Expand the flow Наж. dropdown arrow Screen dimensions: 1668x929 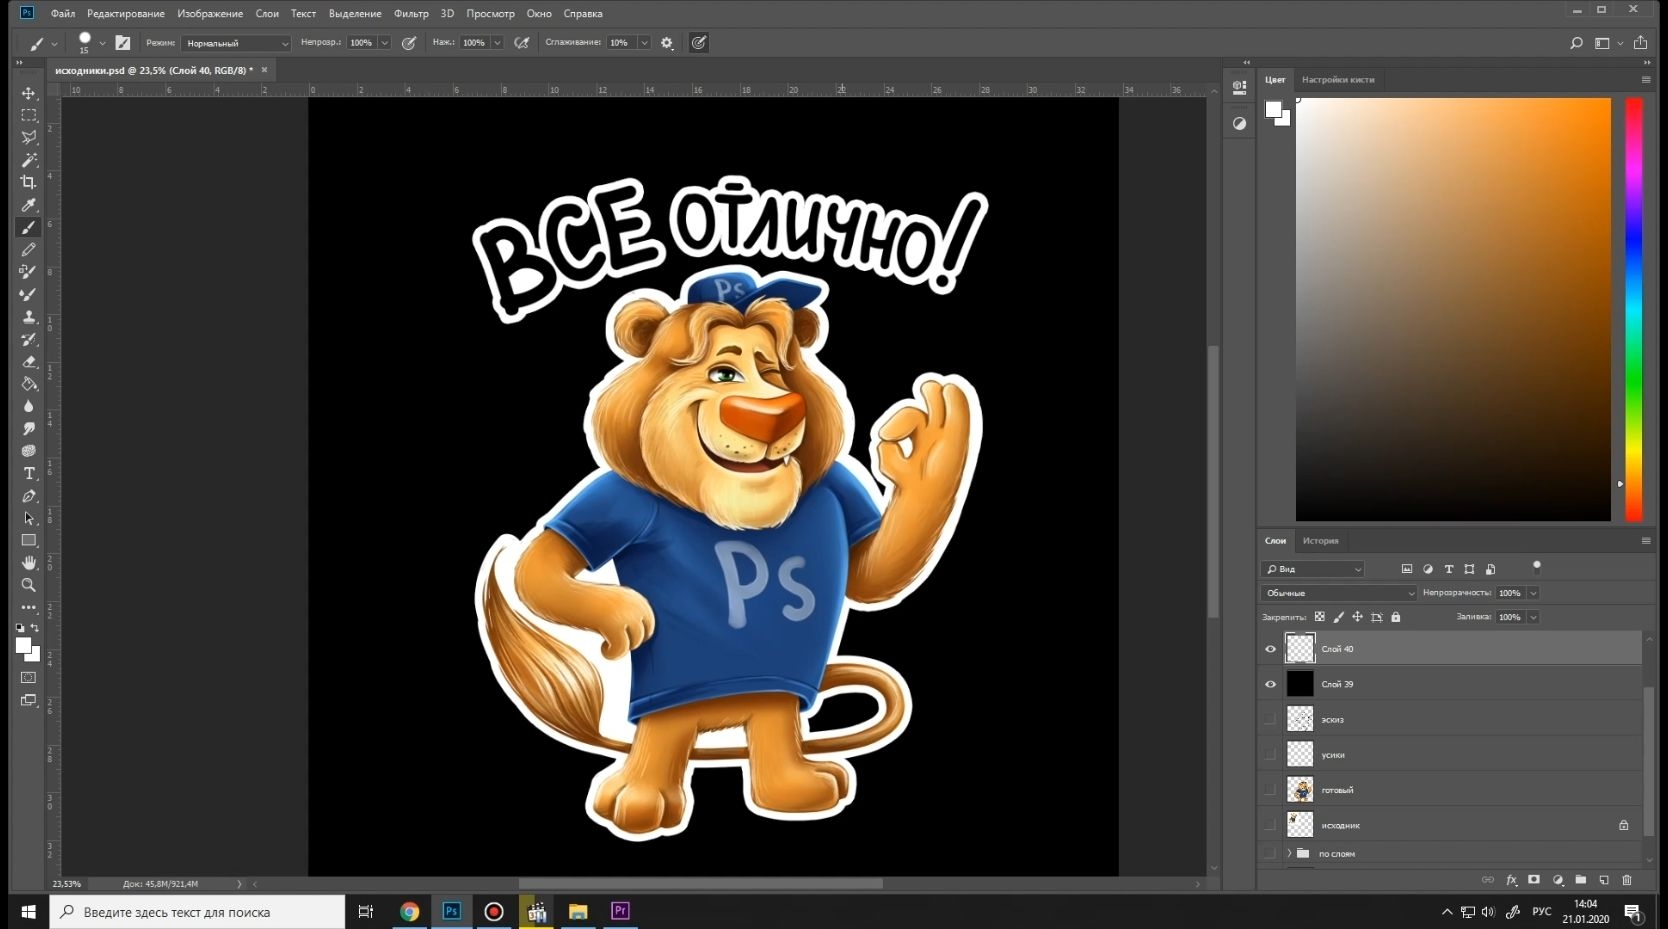[497, 43]
